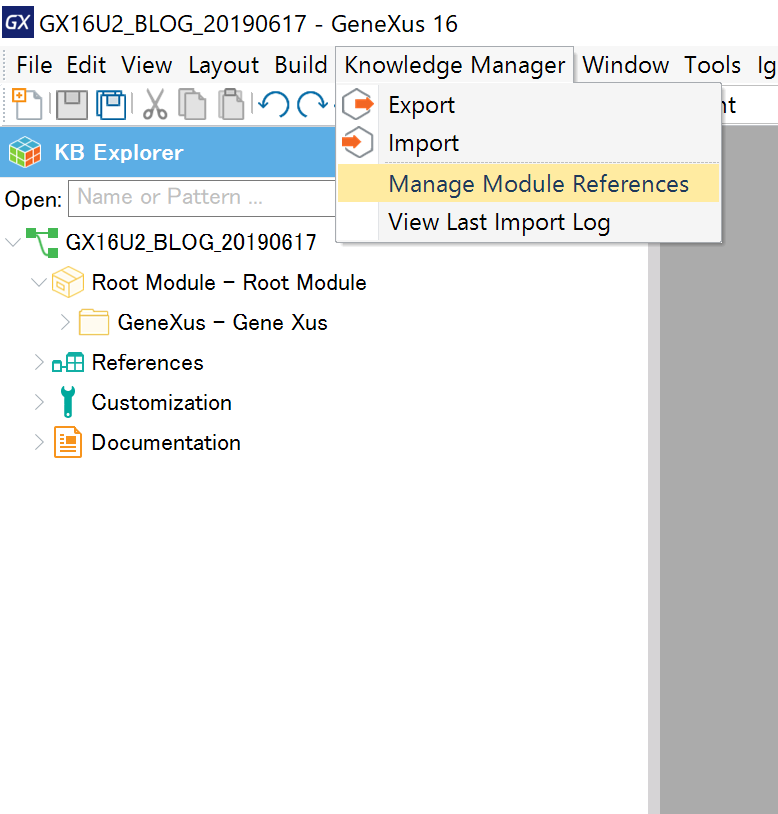
Task: Collapse the GX16U2_BLOG_20190617 root node
Action: pos(12,242)
